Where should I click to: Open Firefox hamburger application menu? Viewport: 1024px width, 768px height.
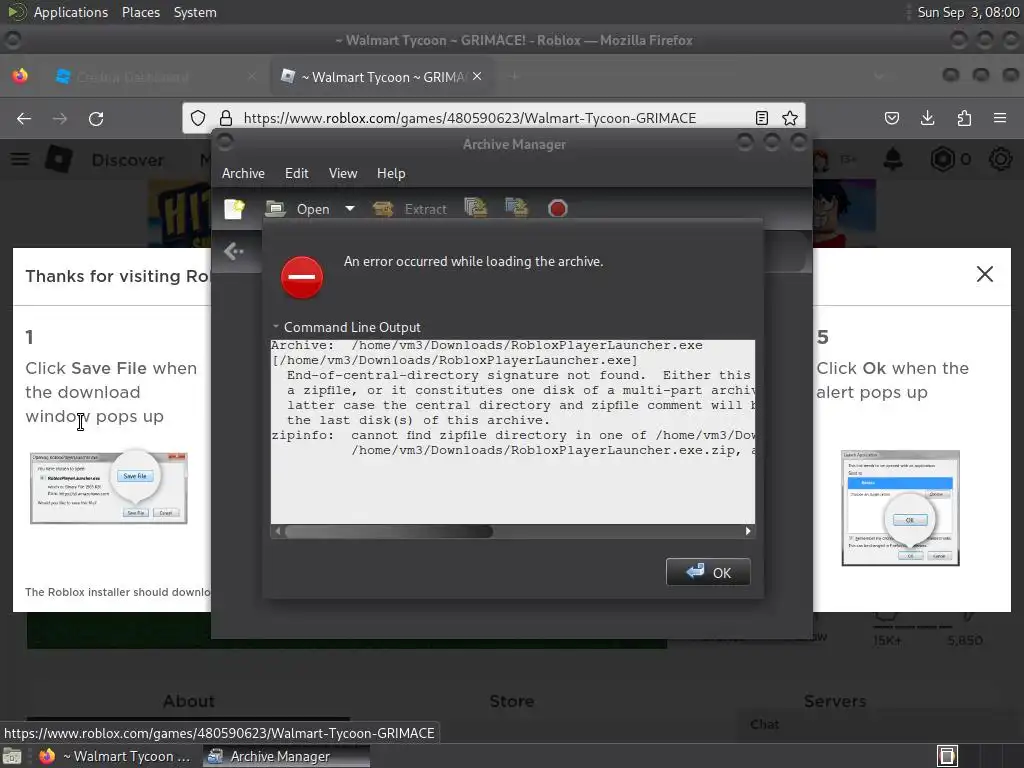point(1000,118)
